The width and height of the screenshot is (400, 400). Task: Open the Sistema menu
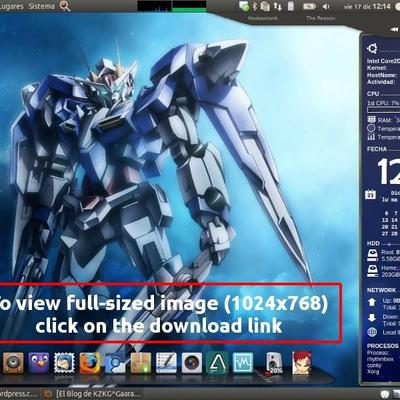[x=42, y=6]
